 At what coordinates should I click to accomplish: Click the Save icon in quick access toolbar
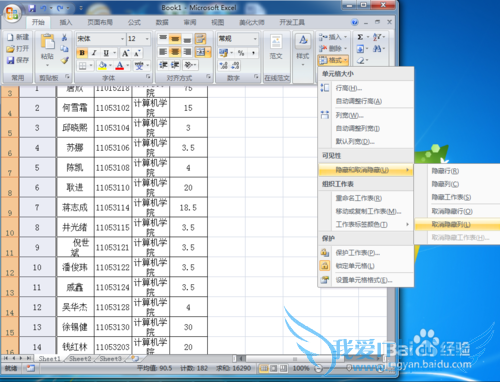[x=32, y=8]
